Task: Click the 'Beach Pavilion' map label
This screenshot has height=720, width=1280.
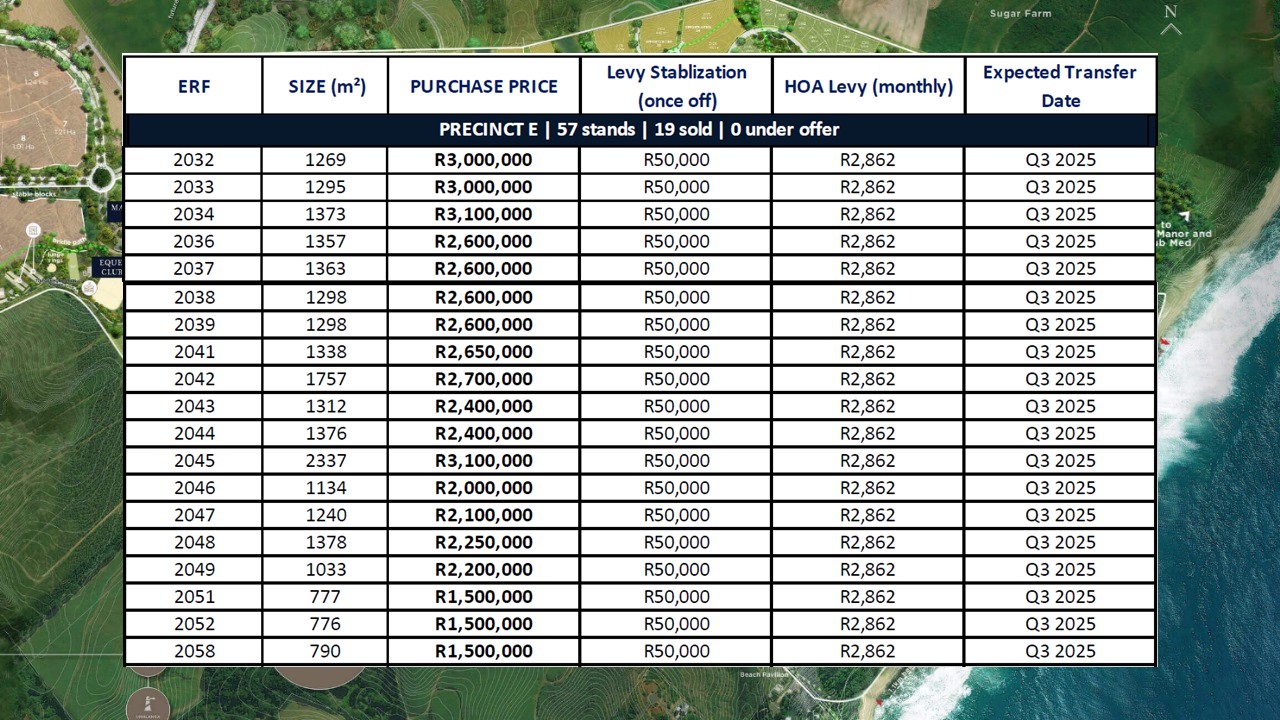Action: tap(764, 675)
